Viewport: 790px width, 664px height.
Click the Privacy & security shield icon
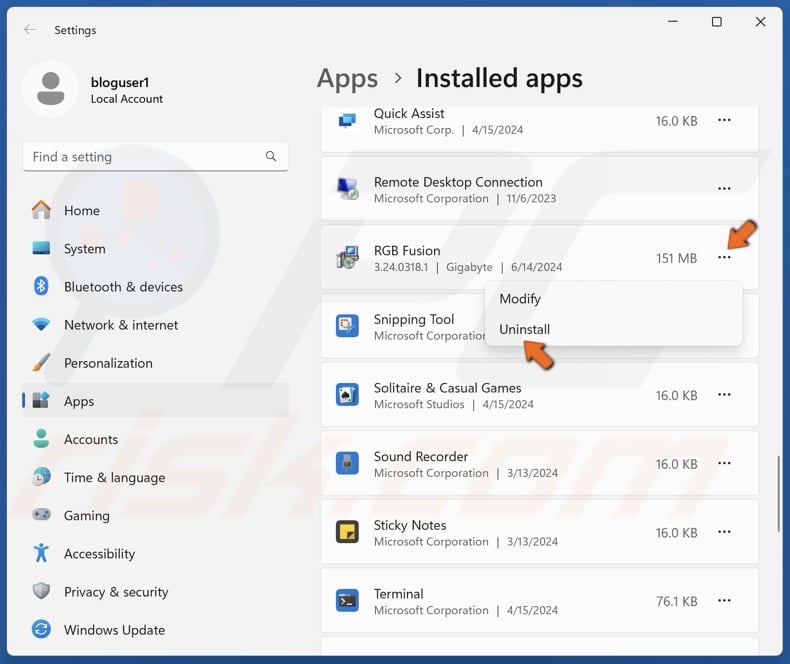pos(41,591)
